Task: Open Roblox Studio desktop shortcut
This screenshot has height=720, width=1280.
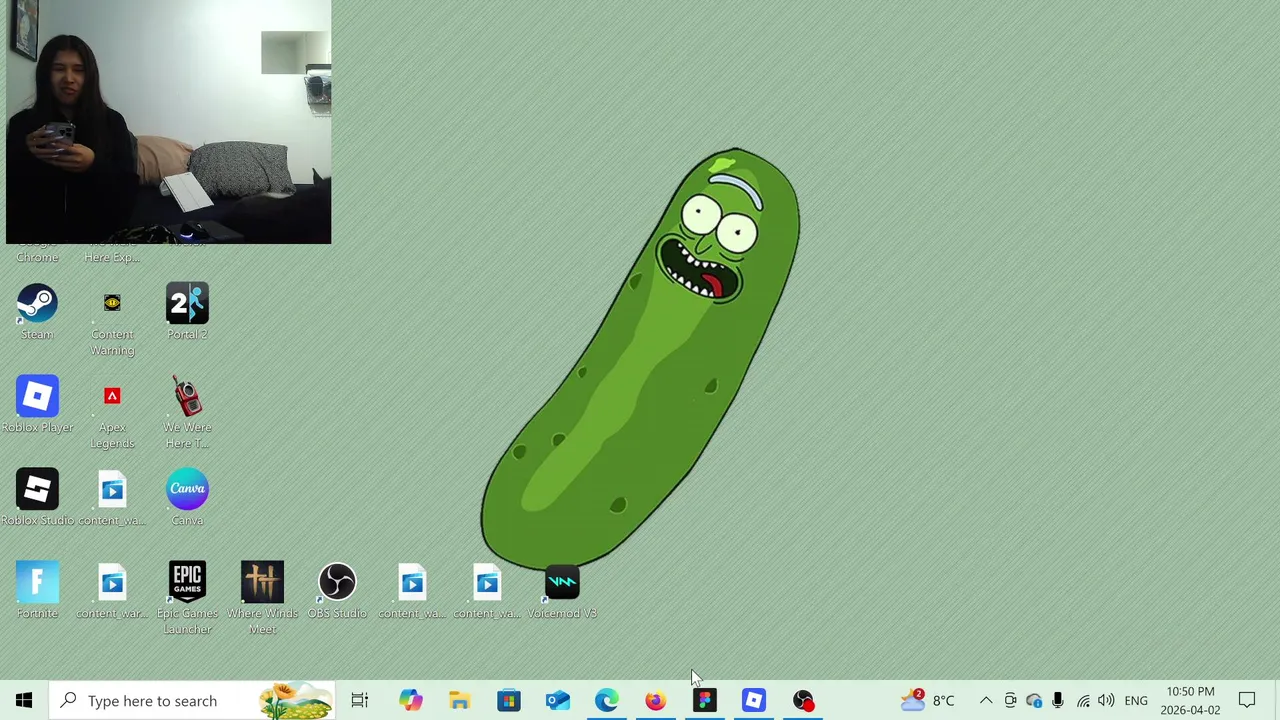Action: click(37, 498)
